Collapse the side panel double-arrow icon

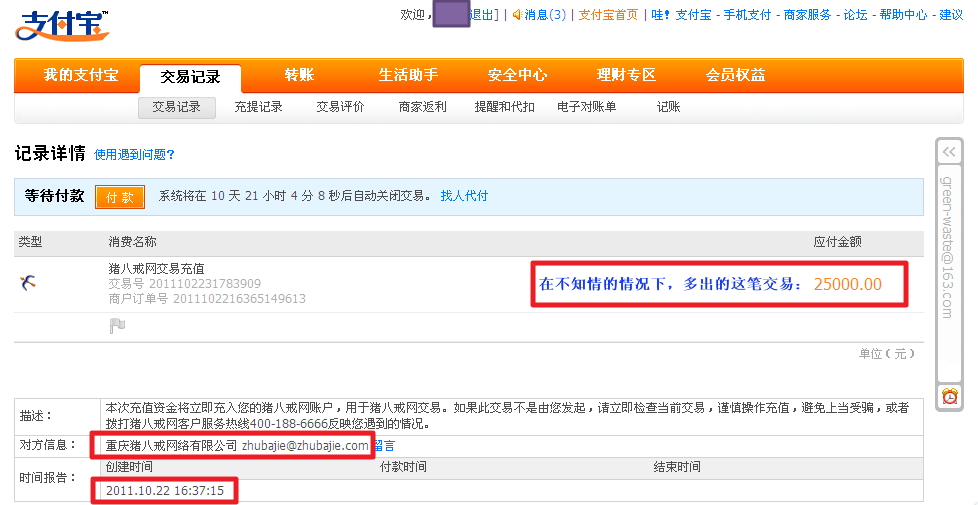(x=949, y=152)
